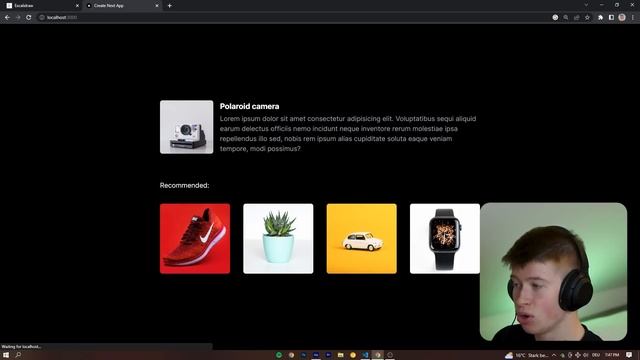The image size is (640, 360).
Task: Click the browser forward arrow
Action: pos(18,18)
